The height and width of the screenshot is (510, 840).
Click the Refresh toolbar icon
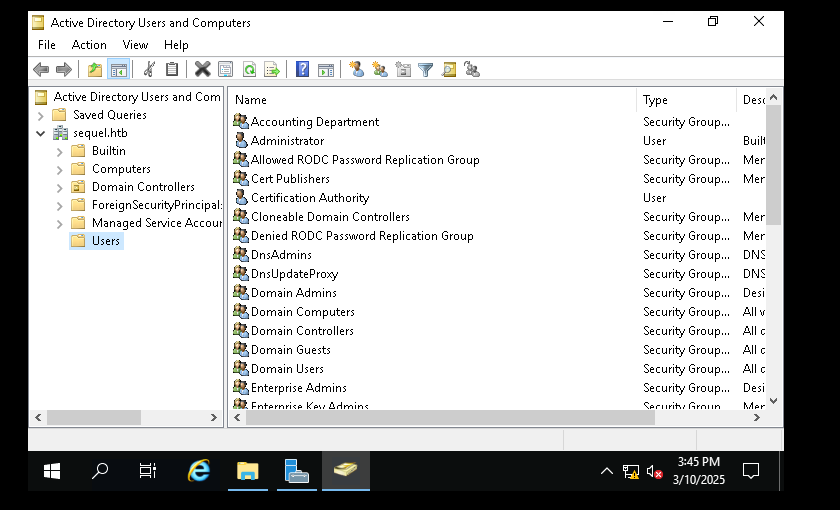249,69
